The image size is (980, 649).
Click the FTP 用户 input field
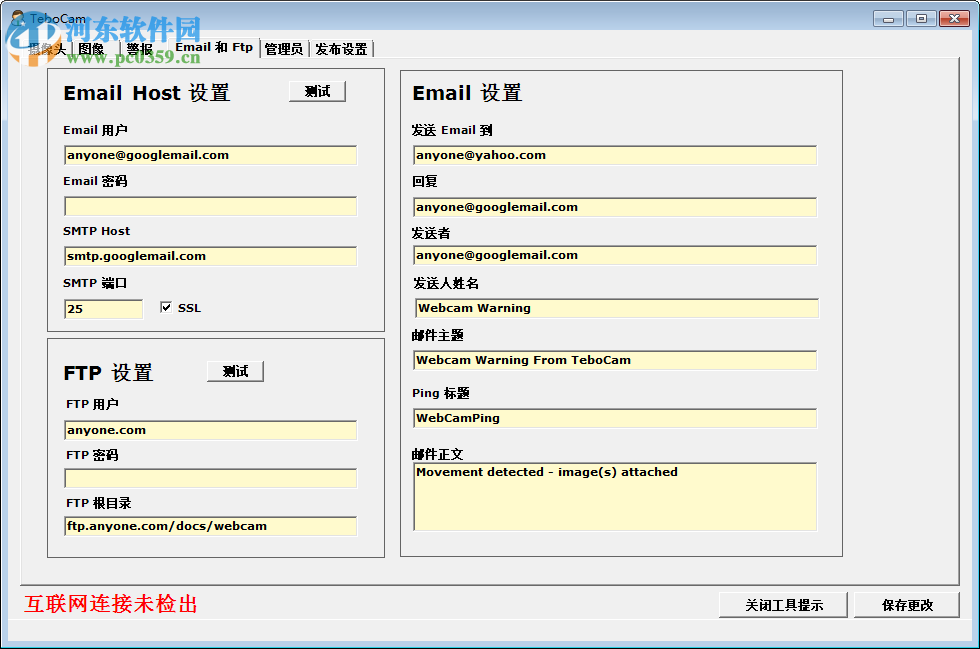click(x=211, y=430)
